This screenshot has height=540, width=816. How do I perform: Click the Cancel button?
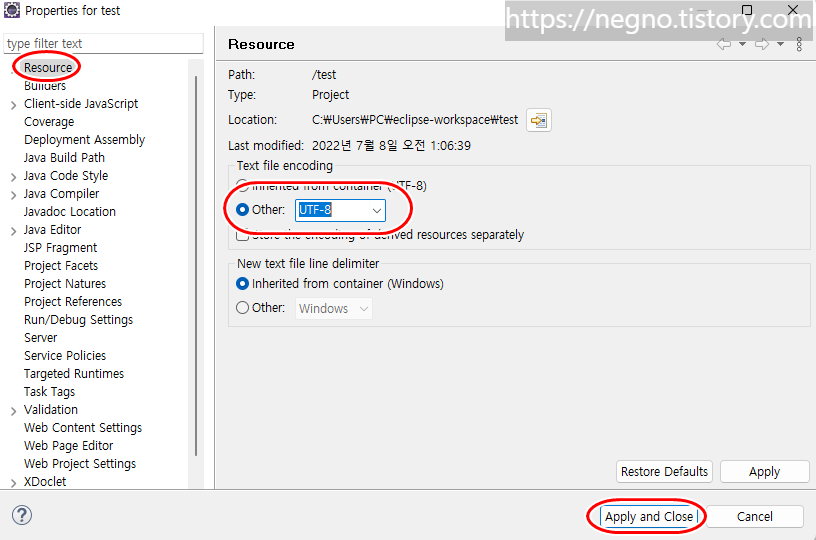click(x=755, y=517)
